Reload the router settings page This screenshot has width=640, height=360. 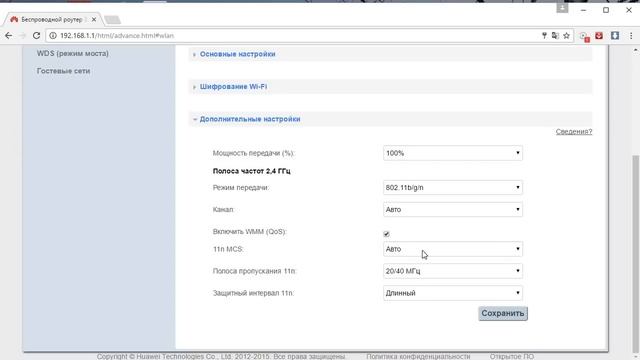pyautogui.click(x=36, y=36)
